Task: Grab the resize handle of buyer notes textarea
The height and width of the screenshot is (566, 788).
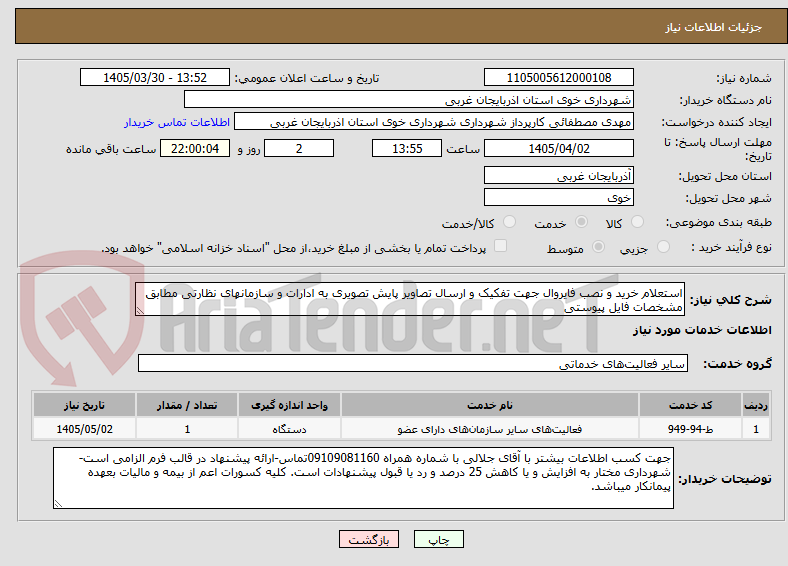Action: (x=58, y=503)
